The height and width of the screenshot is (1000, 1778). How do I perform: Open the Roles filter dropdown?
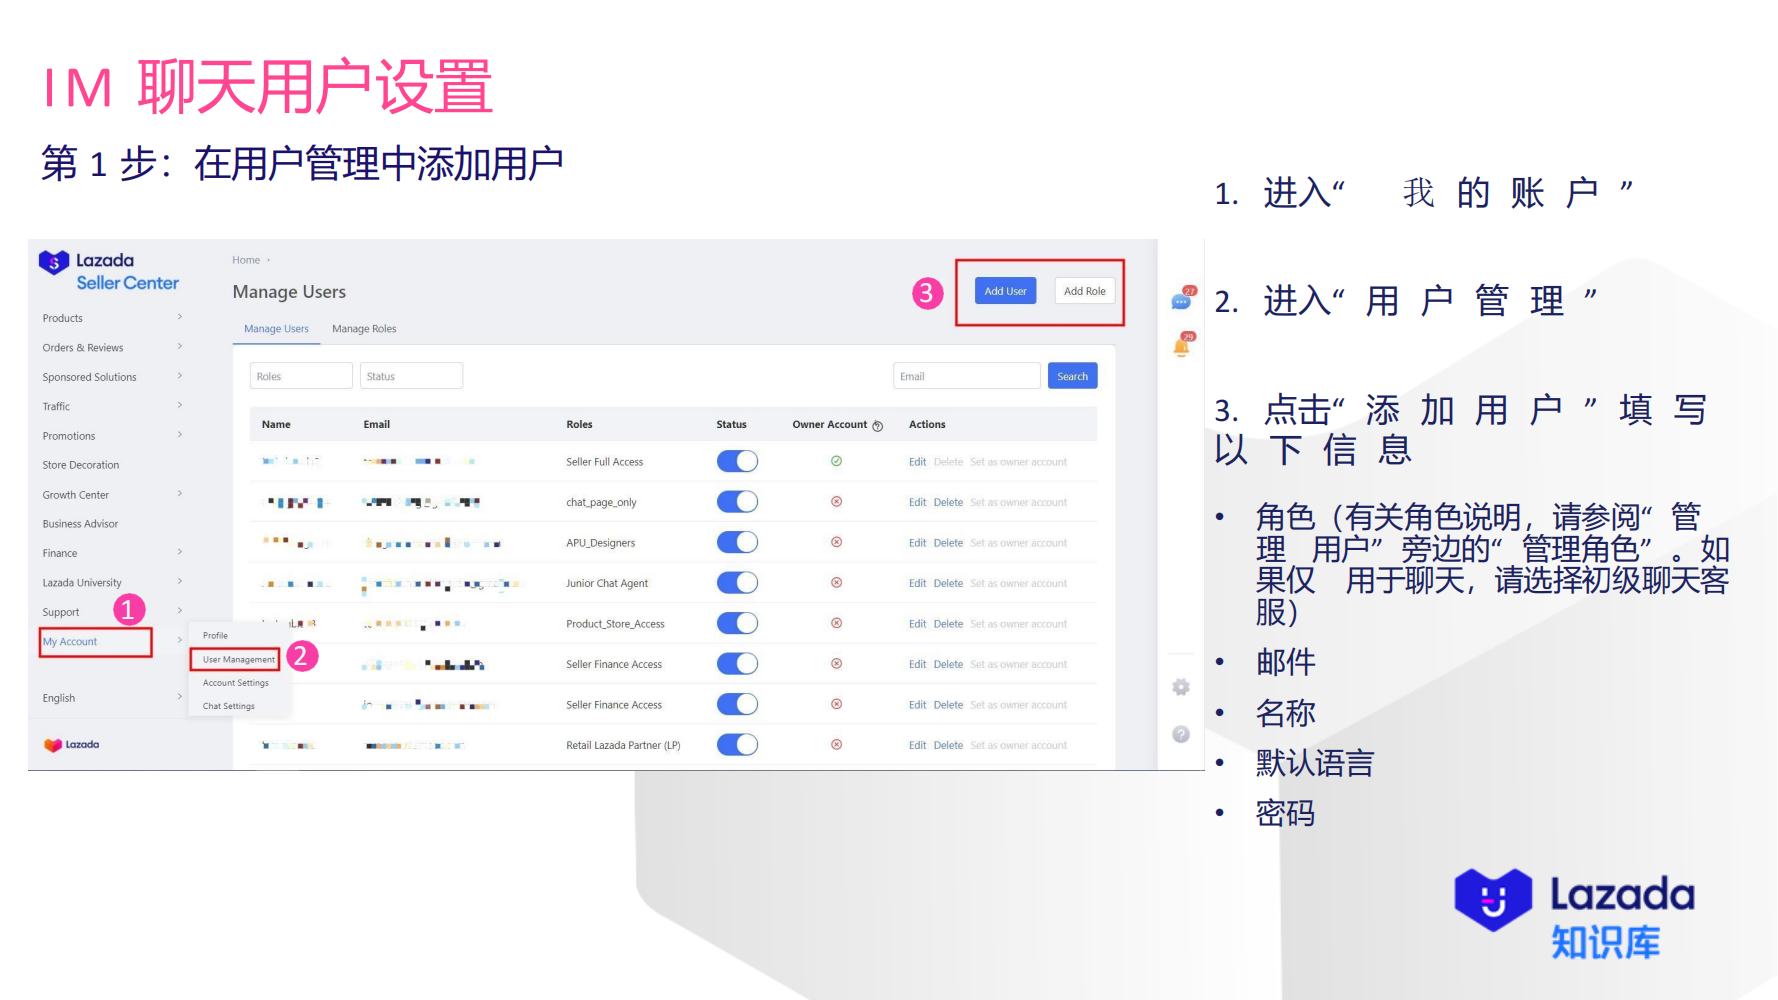(x=300, y=375)
